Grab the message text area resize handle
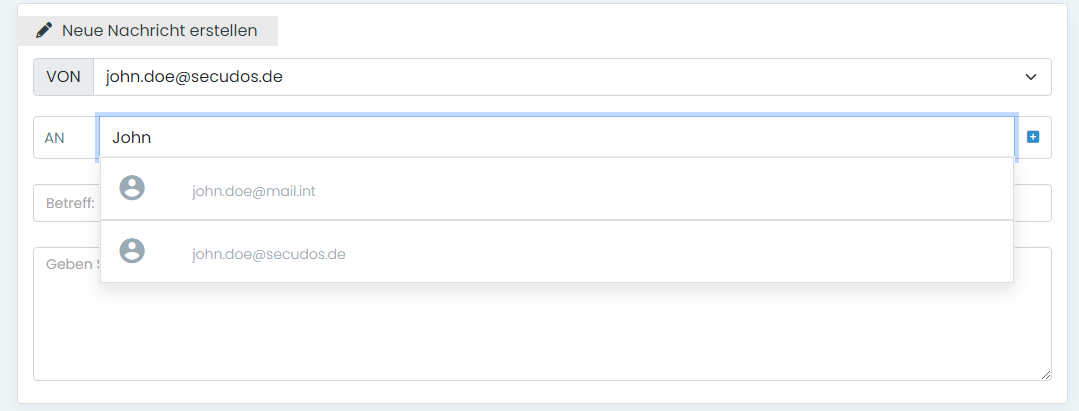Image resolution: width=1079 pixels, height=411 pixels. [1046, 375]
